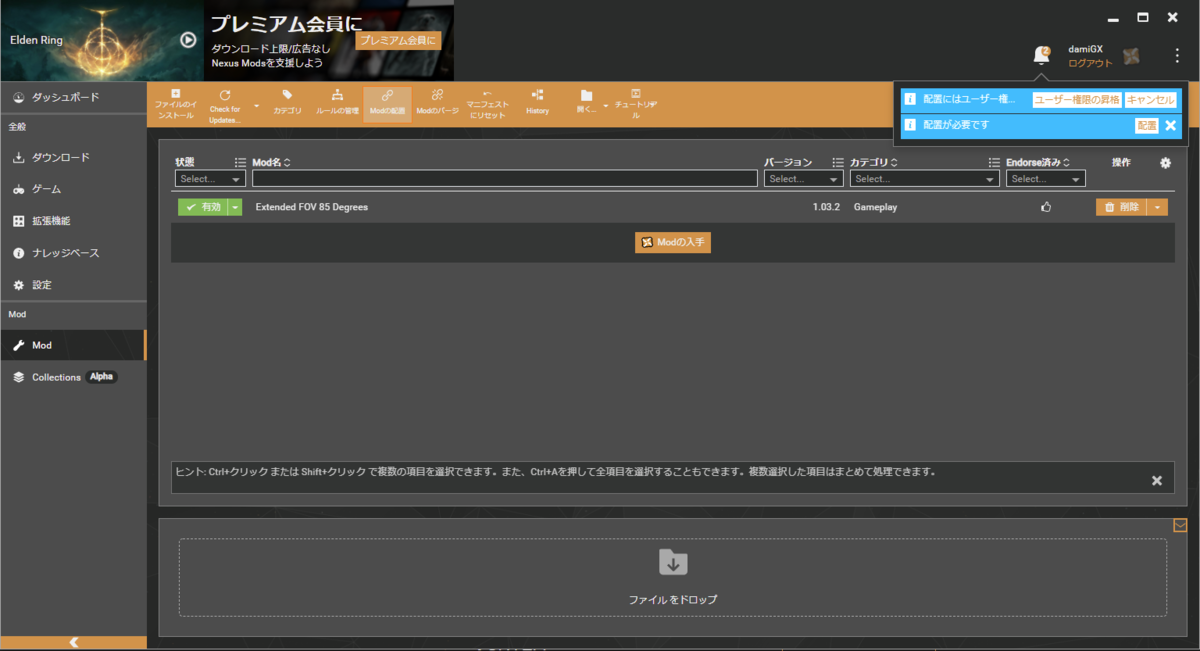The height and width of the screenshot is (651, 1200).
Task: Click 削除 button for Extended FOV mod
Action: coord(1121,207)
